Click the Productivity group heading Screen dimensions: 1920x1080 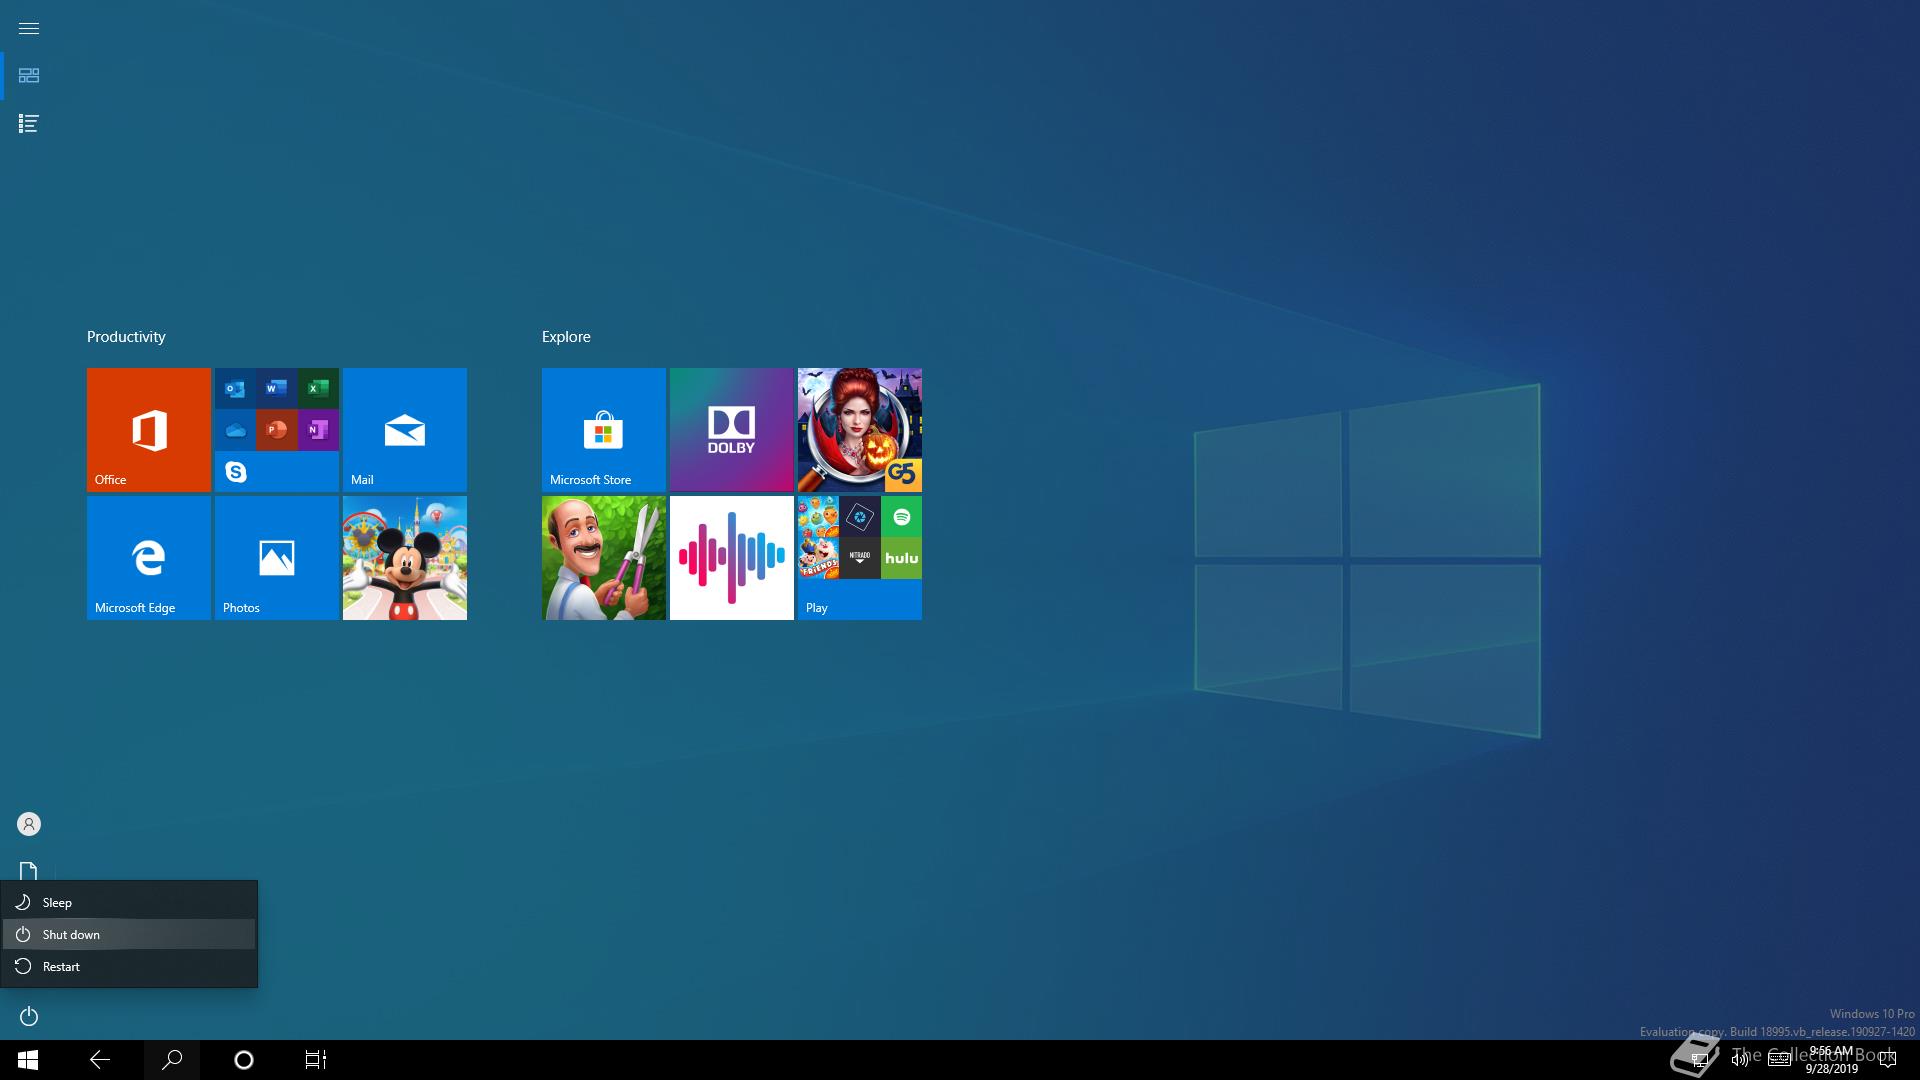(126, 337)
